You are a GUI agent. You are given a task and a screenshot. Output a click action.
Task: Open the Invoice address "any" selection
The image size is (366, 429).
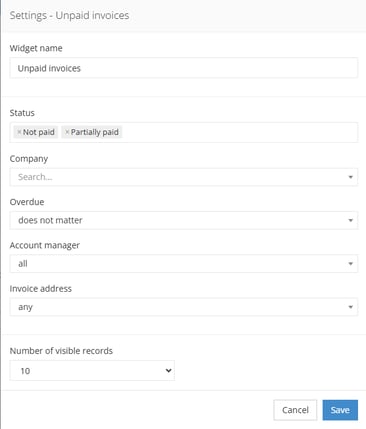(x=184, y=307)
